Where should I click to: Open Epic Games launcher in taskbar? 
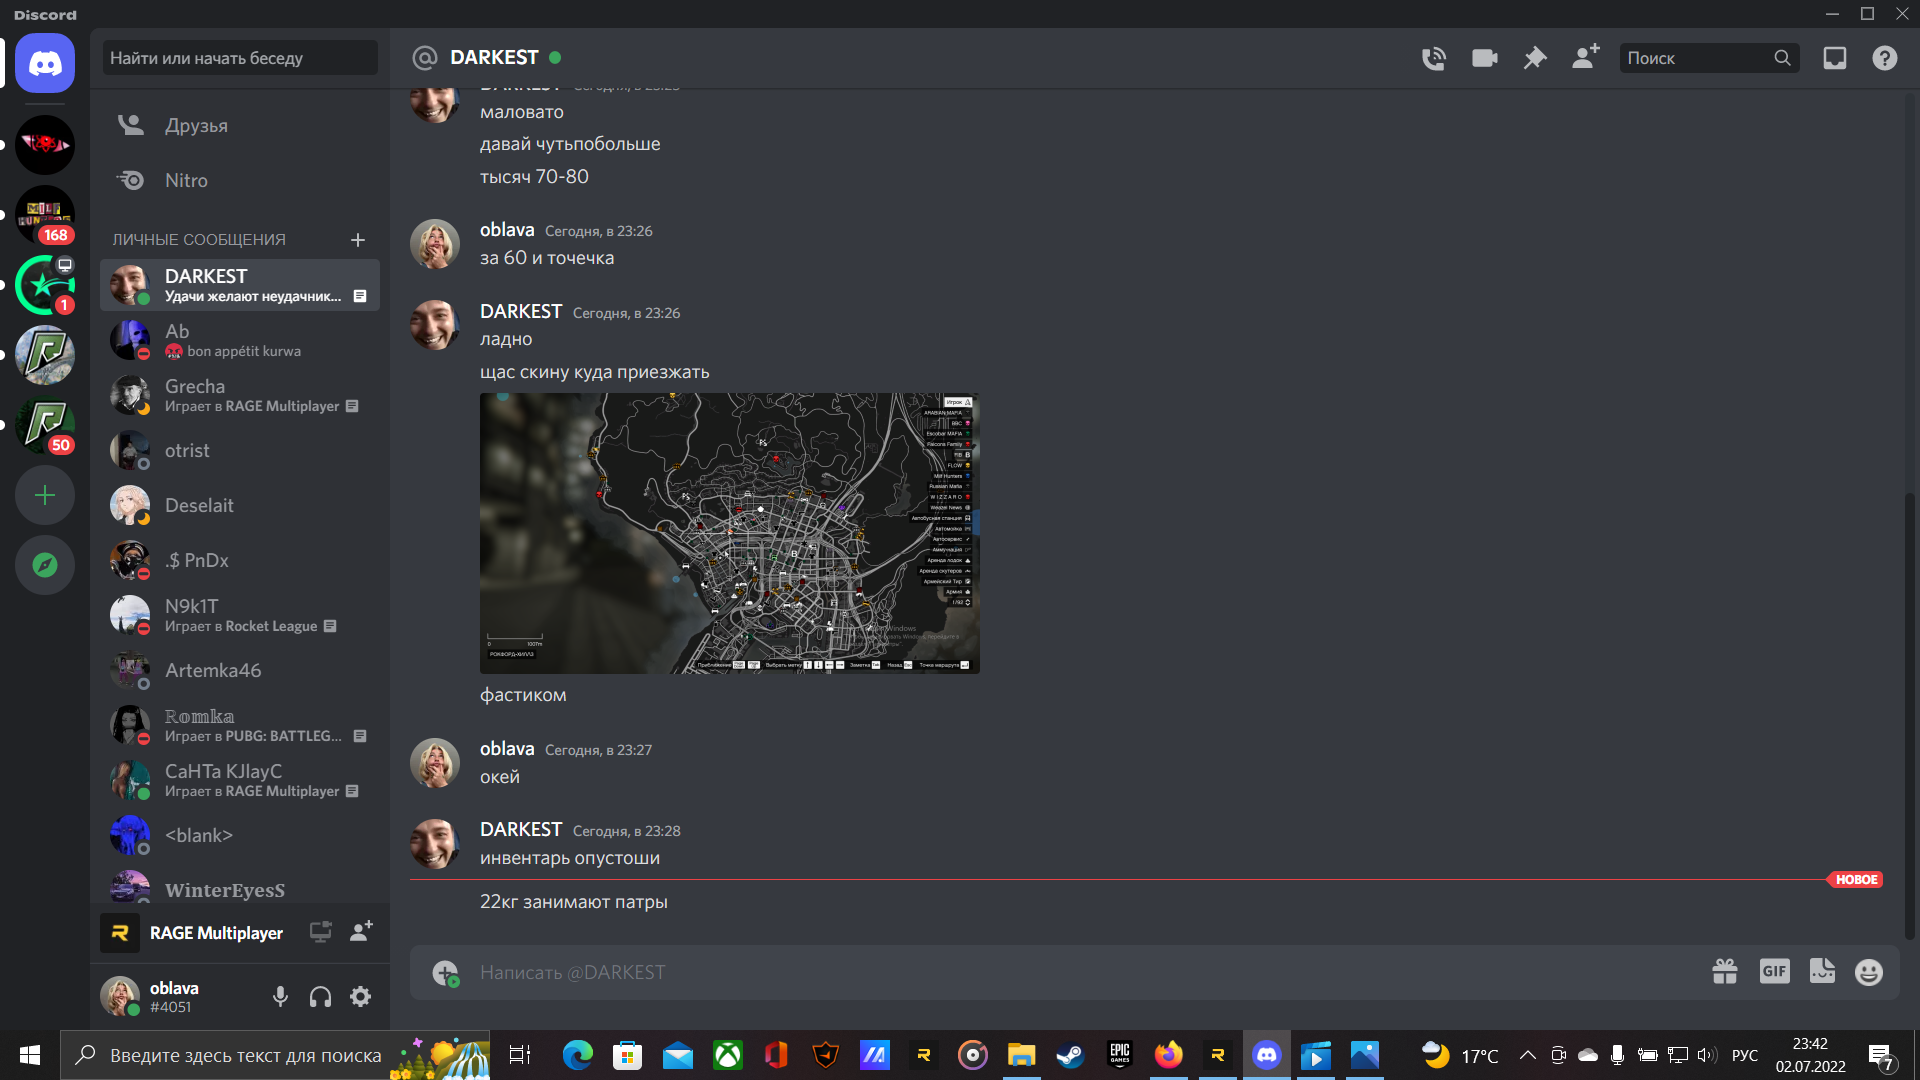click(x=1120, y=1055)
